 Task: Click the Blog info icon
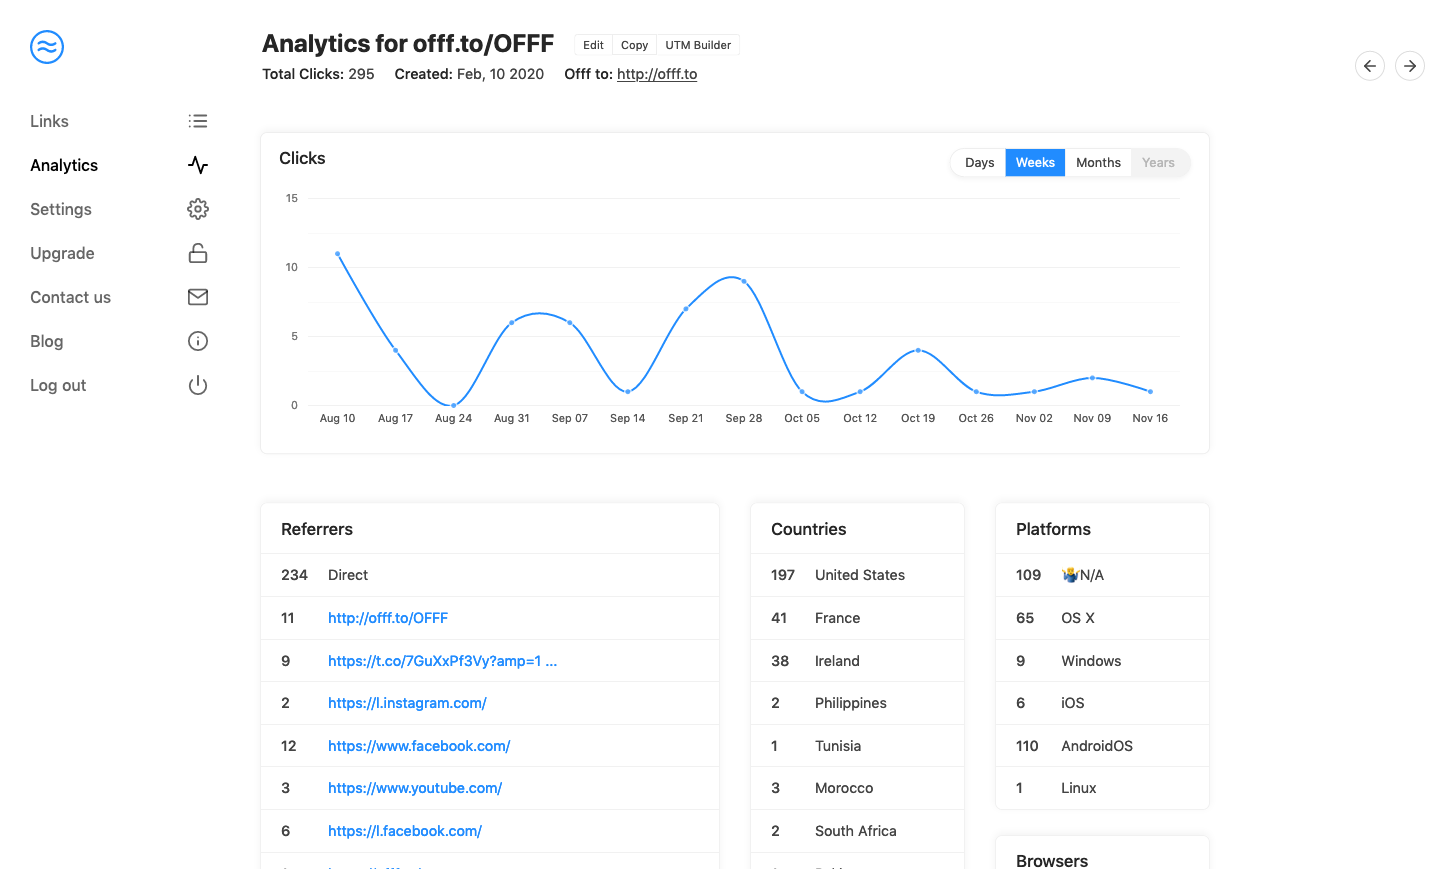point(197,341)
